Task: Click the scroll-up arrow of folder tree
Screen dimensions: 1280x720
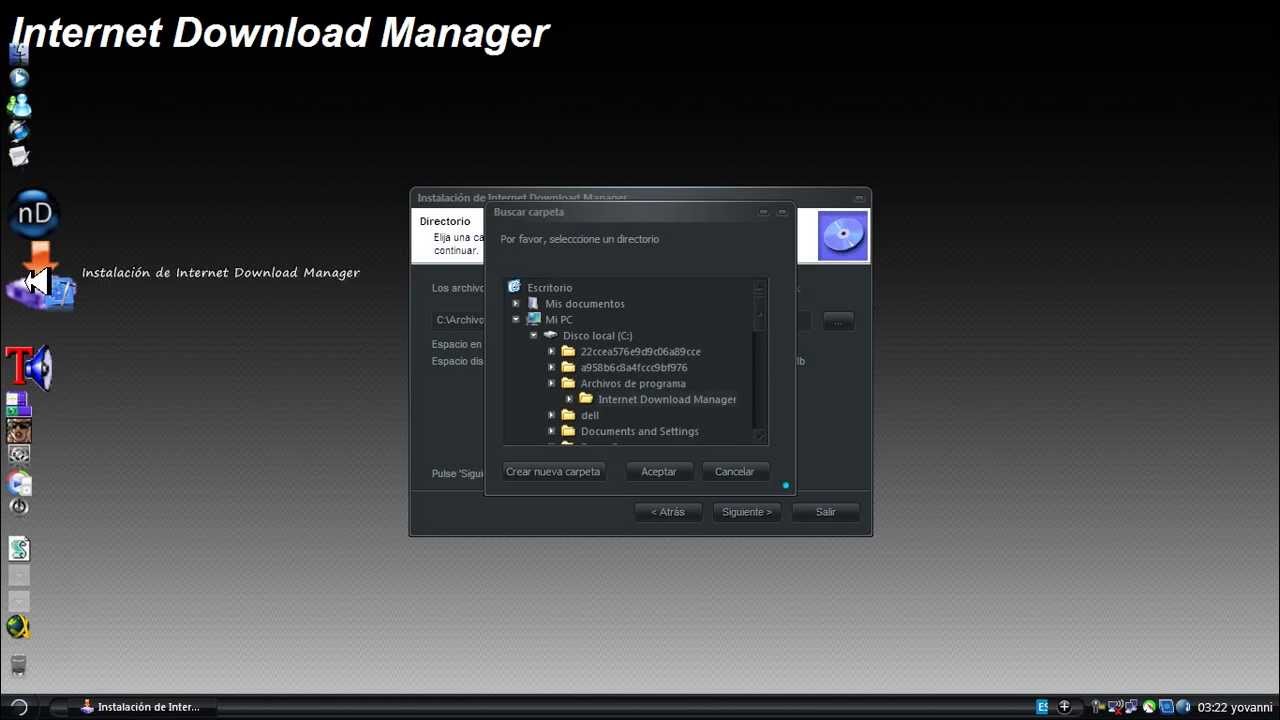Action: coord(759,288)
